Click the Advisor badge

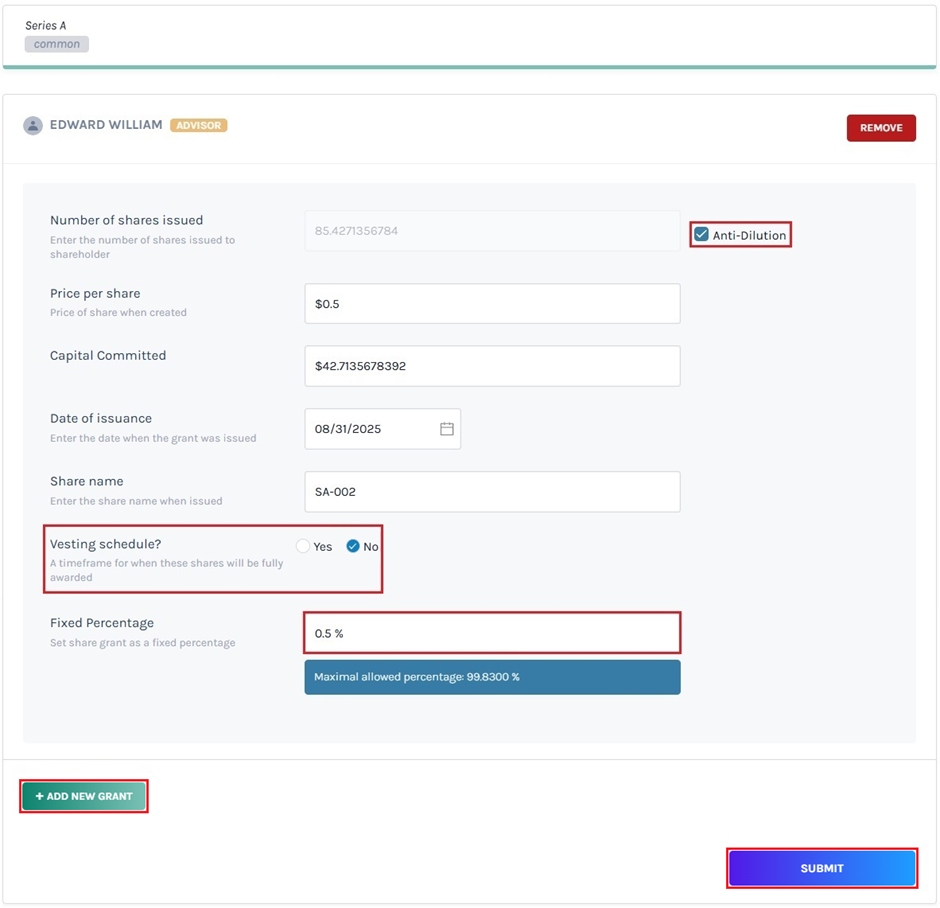tap(199, 126)
